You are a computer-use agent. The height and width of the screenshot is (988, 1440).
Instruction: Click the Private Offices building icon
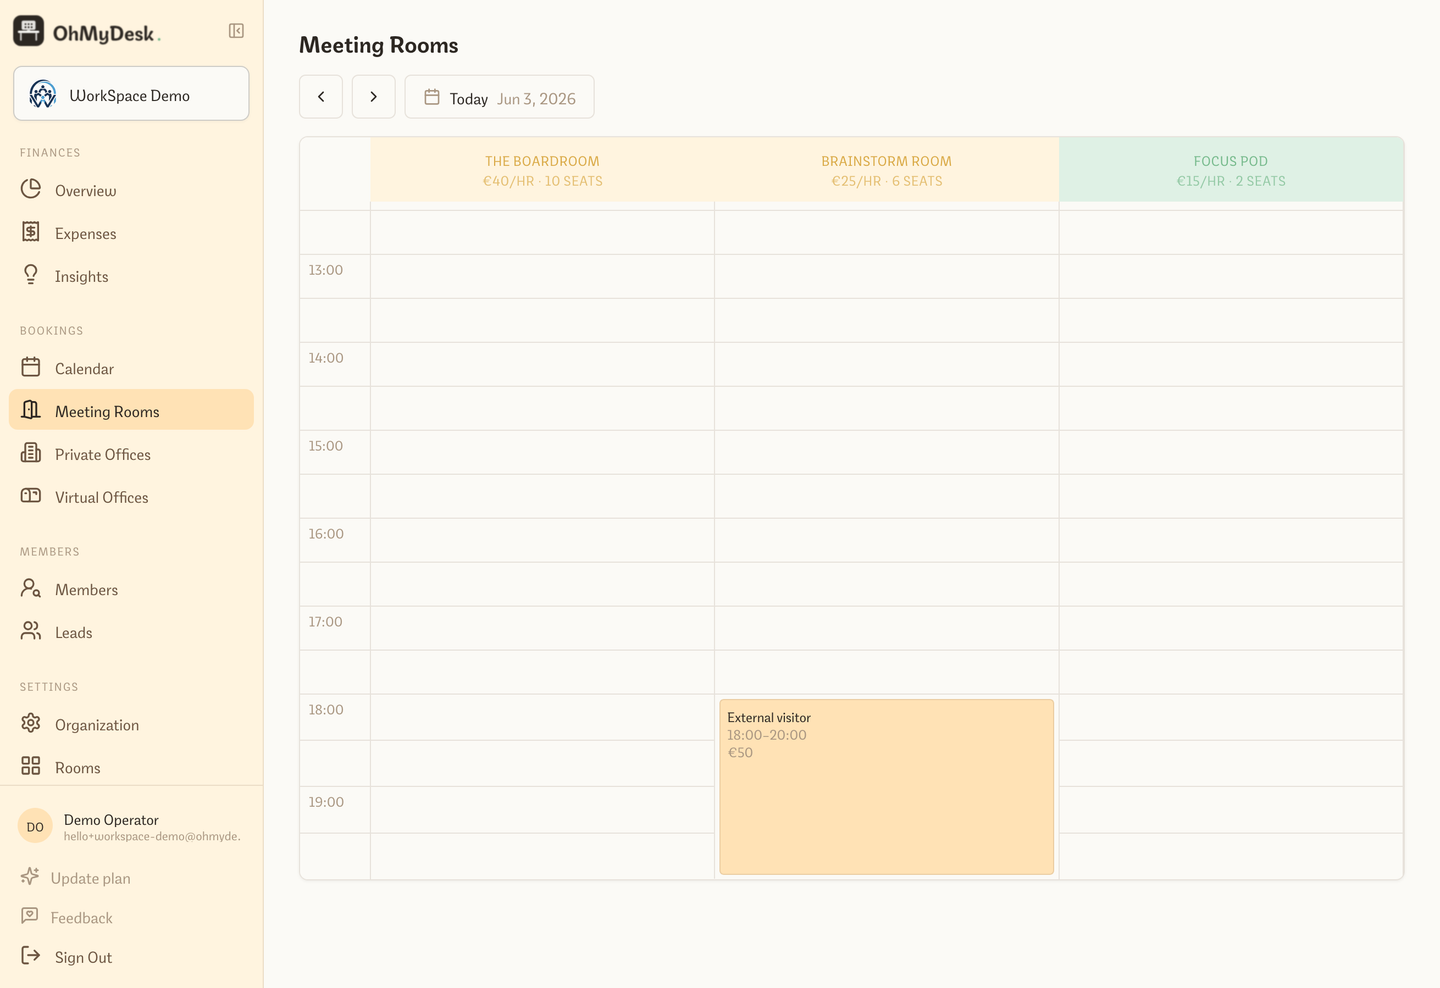31,453
